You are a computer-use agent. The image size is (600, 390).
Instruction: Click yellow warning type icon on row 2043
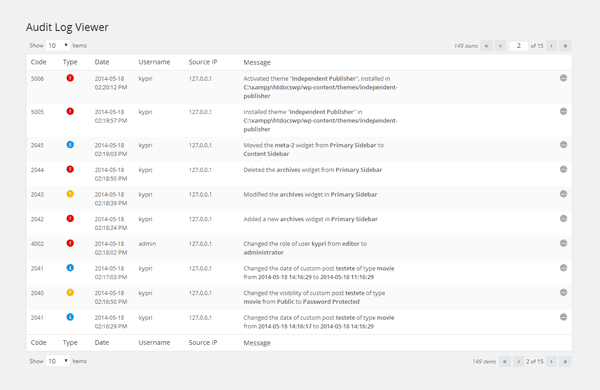[x=70, y=194]
